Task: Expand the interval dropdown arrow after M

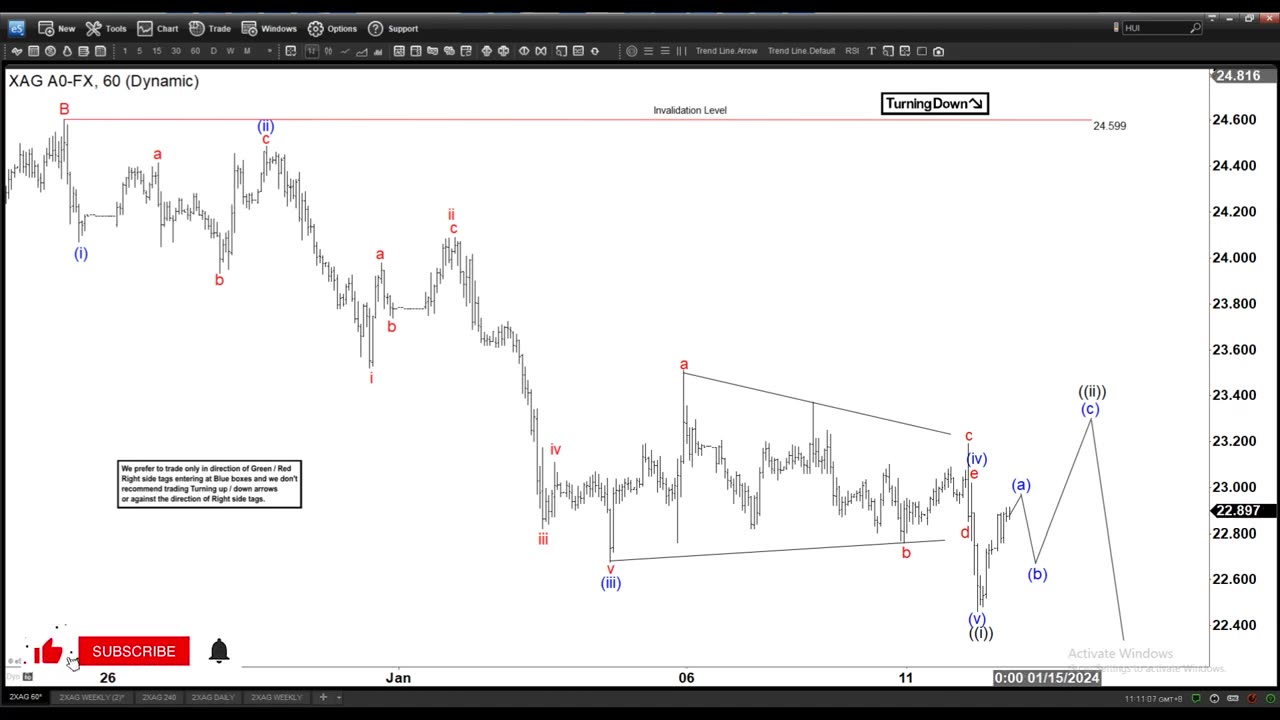Action: 270,51
